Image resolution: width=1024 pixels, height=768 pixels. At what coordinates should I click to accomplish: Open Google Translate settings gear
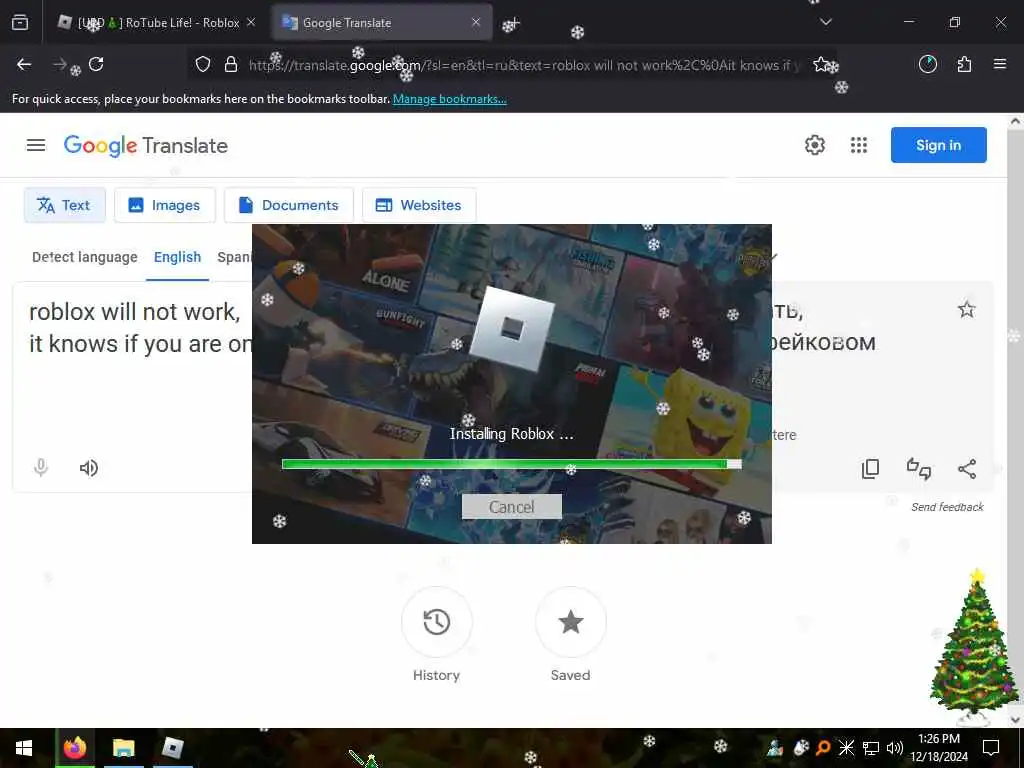point(815,145)
